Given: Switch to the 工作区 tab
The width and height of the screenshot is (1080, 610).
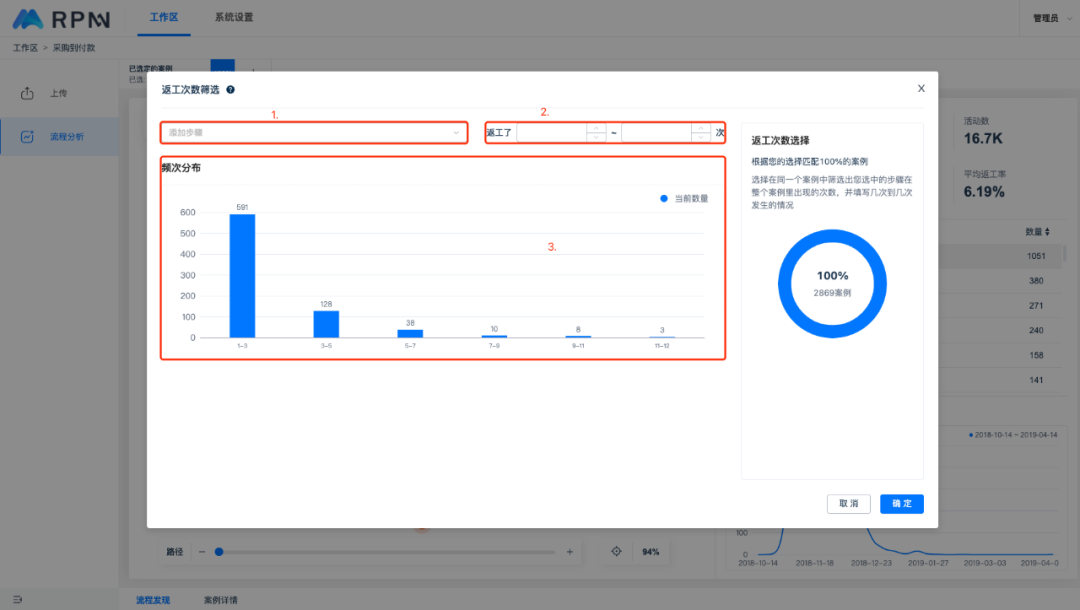Looking at the screenshot, I should point(163,18).
